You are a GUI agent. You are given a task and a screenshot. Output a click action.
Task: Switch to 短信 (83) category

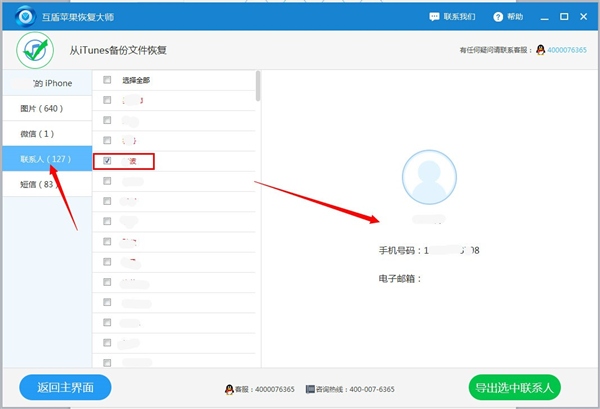pyautogui.click(x=47, y=184)
